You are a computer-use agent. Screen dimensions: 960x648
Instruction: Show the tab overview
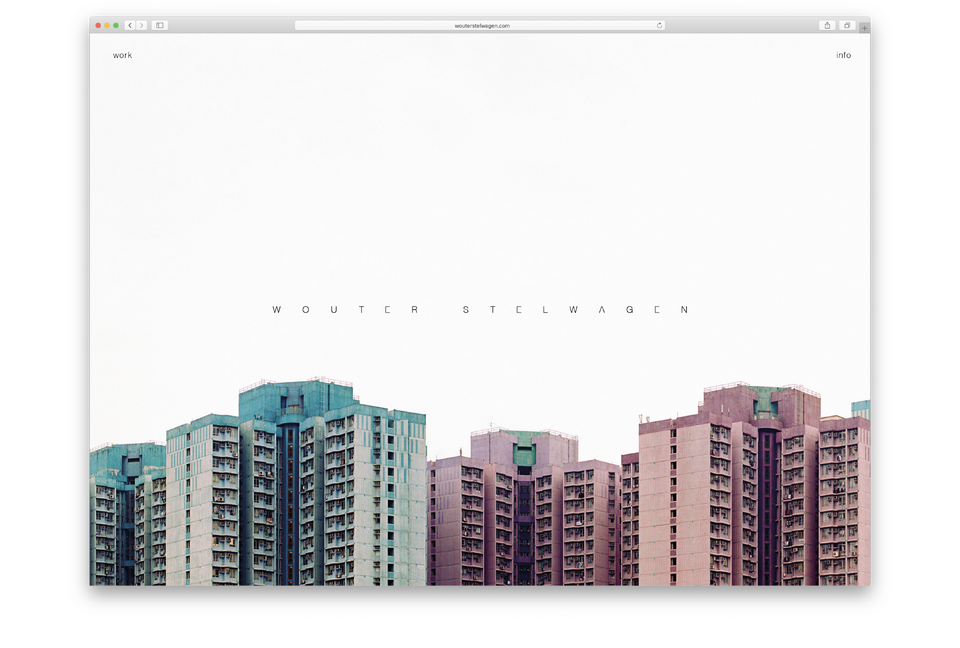846,25
